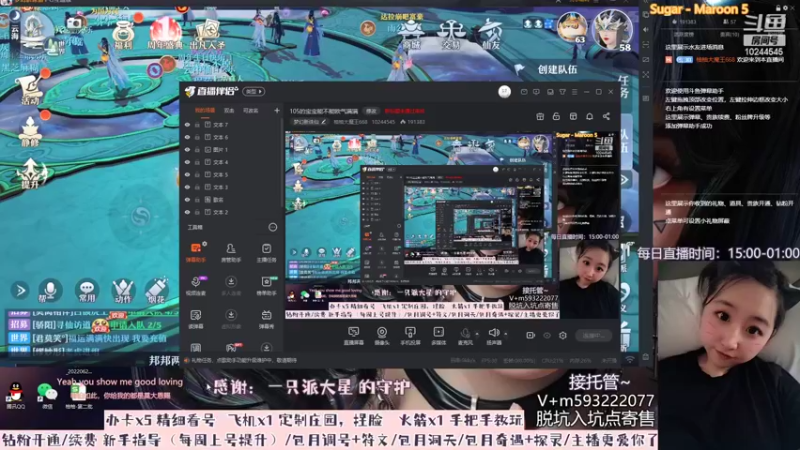
Task: Click the game voice microphone button
Action: click(50, 290)
